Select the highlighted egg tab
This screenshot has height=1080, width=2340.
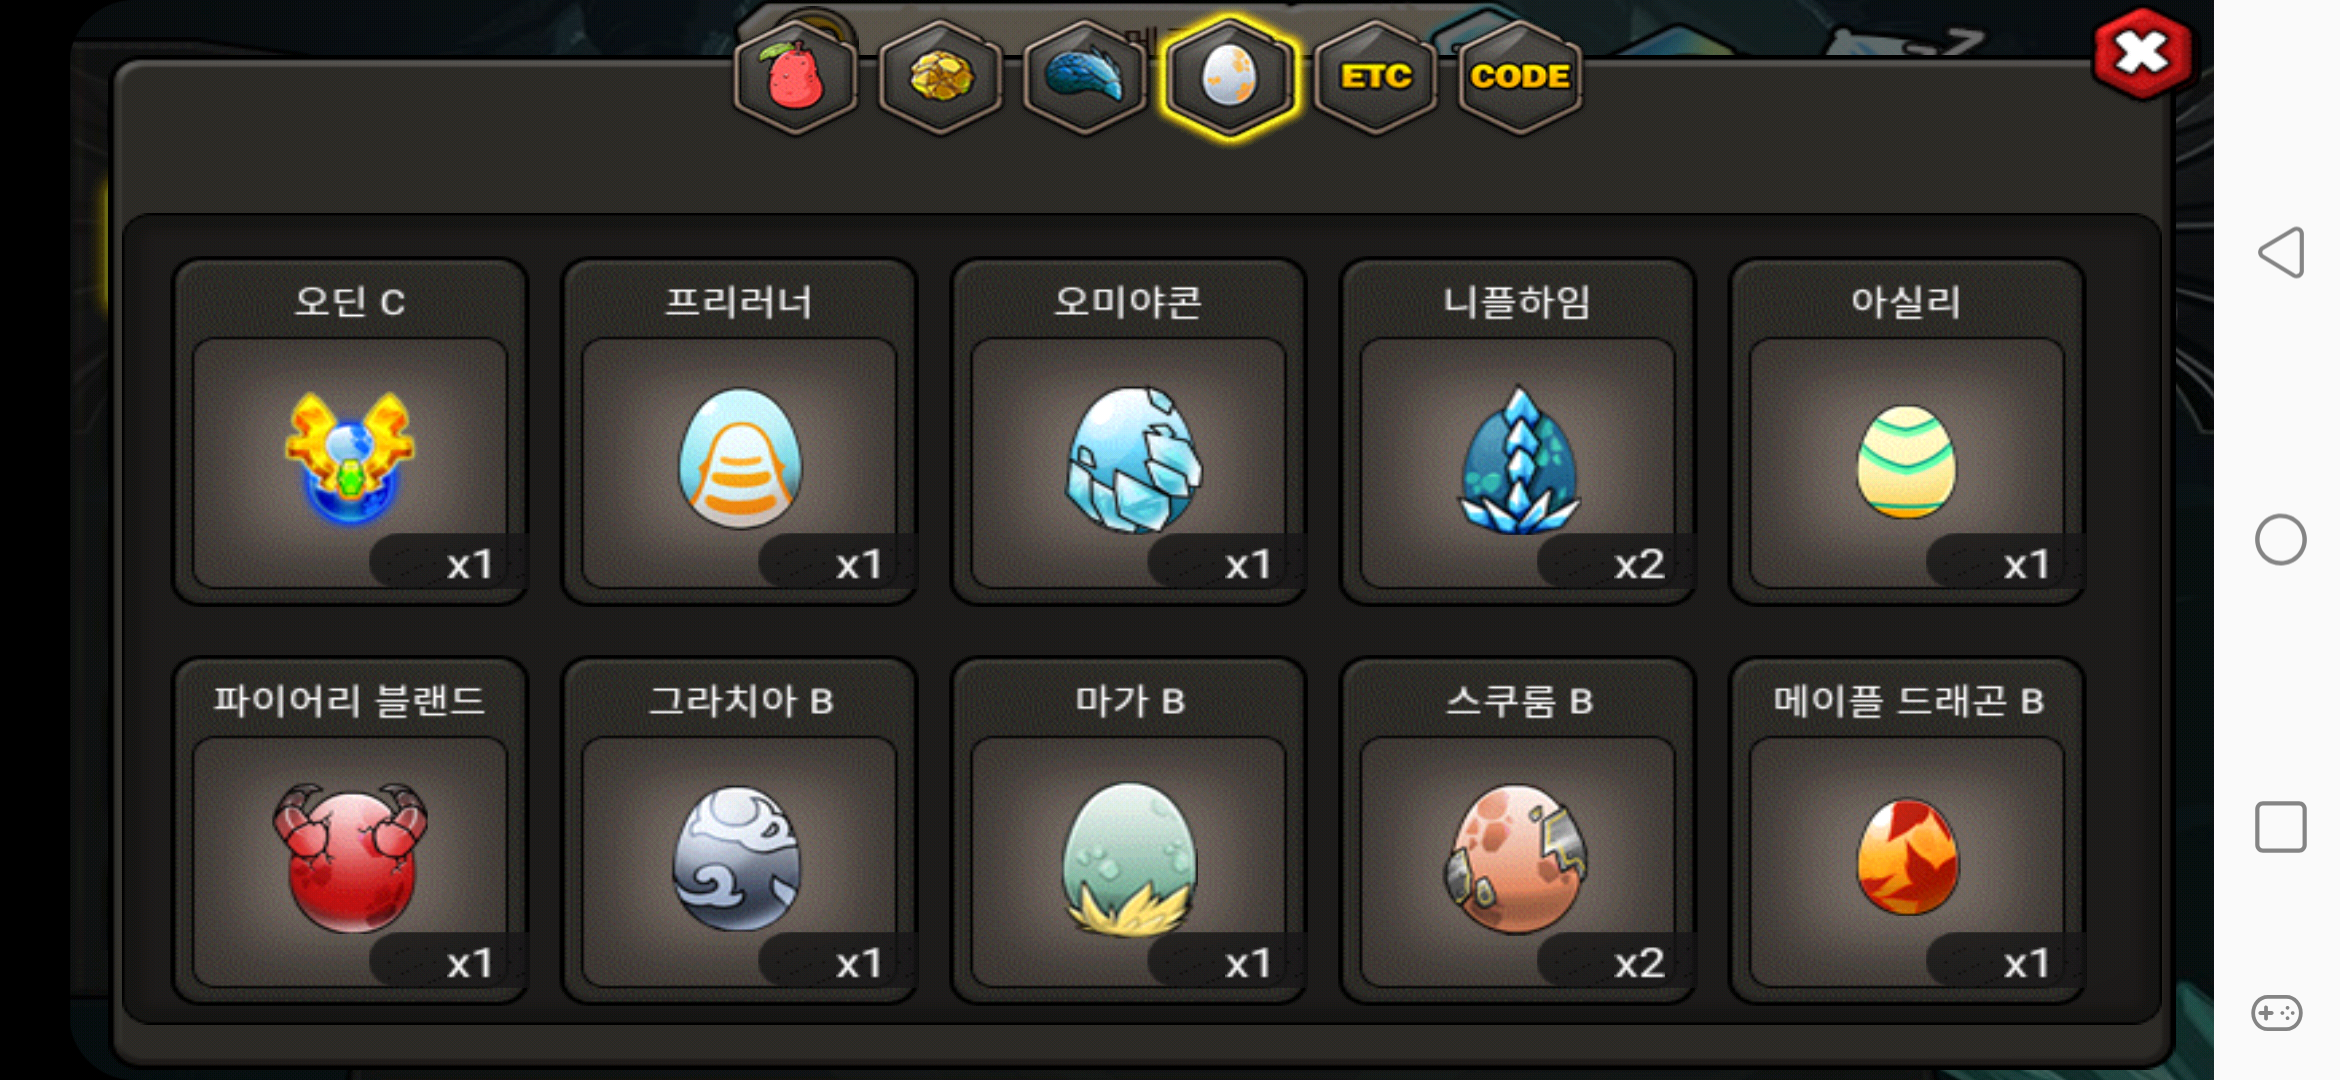1229,77
